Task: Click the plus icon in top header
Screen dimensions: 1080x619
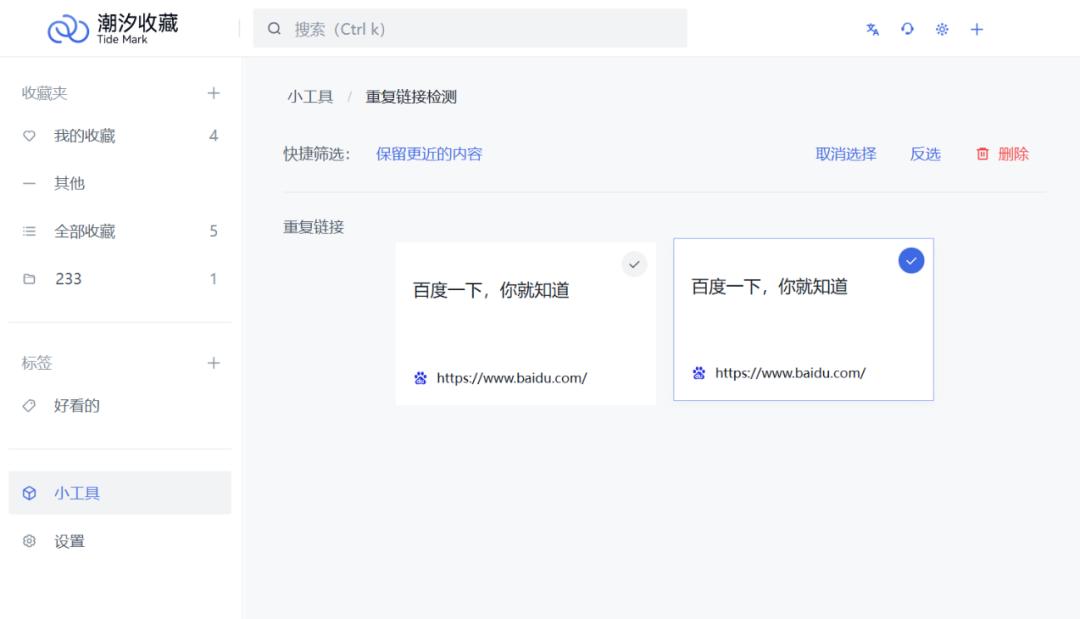Action: point(977,29)
